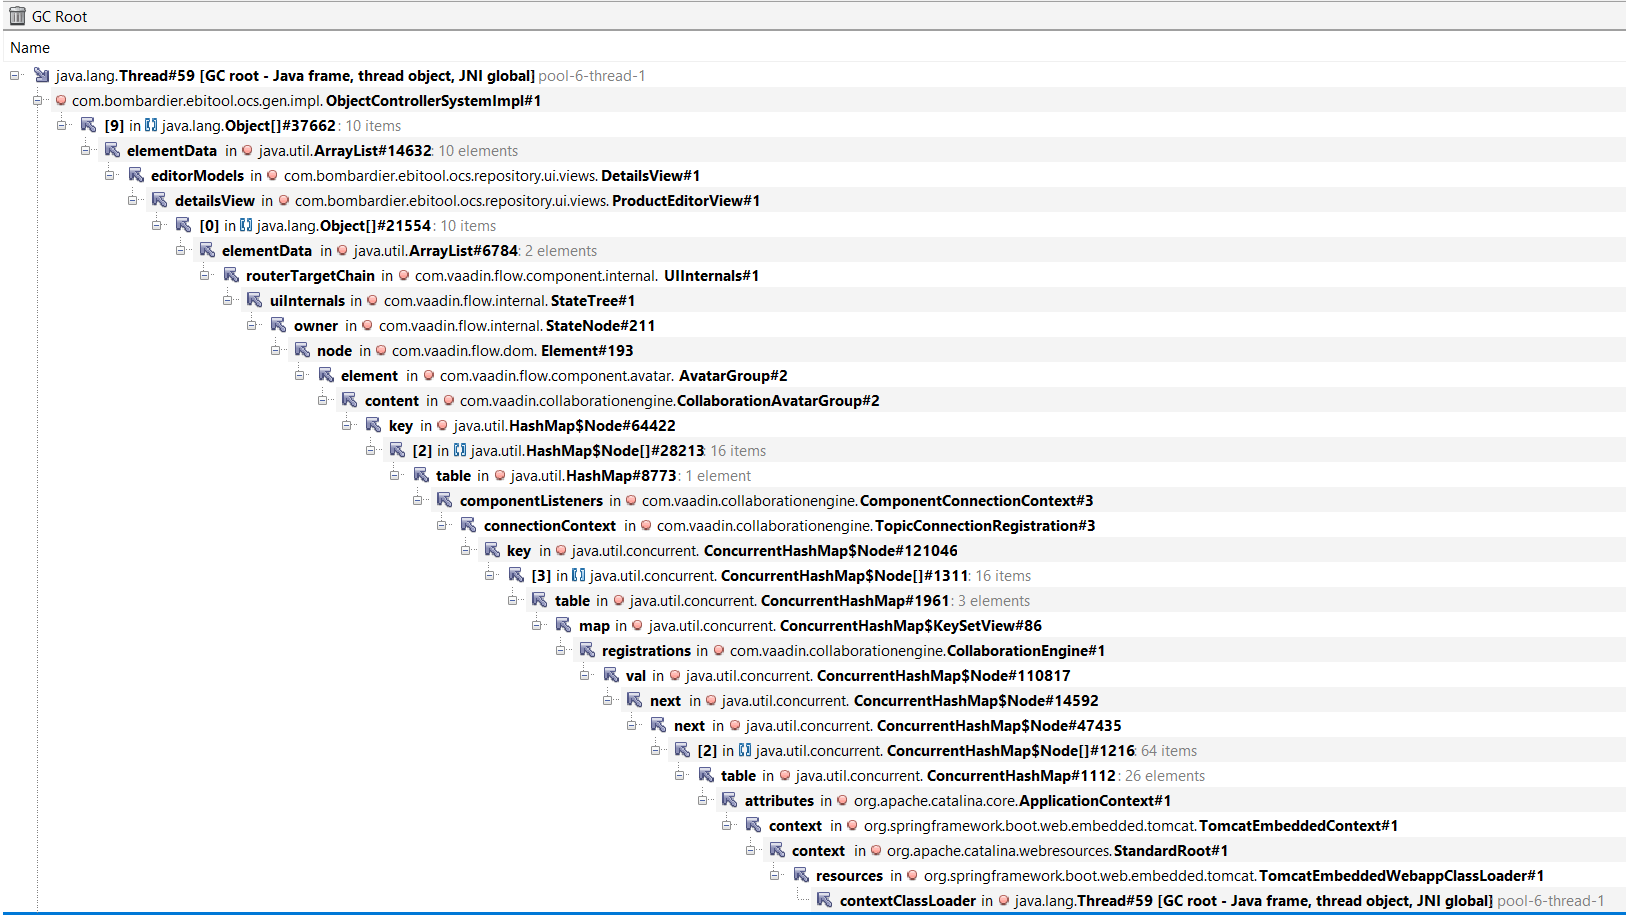Click the array icon before java.lang.Object[]#37662
The width and height of the screenshot is (1626, 915).
(151, 125)
